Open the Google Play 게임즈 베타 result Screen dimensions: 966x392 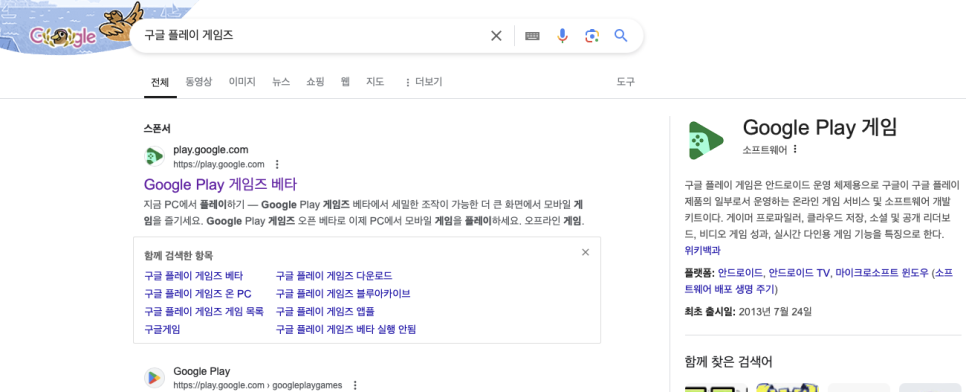click(221, 184)
